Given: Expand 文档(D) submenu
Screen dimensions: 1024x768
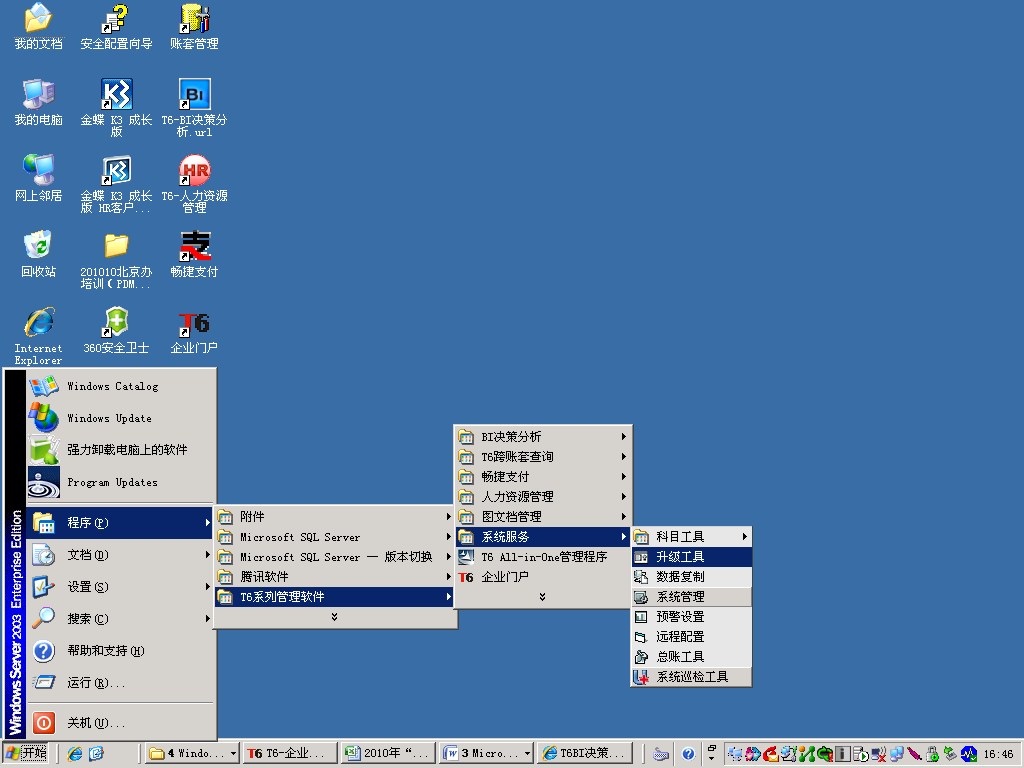Looking at the screenshot, I should tap(121, 554).
